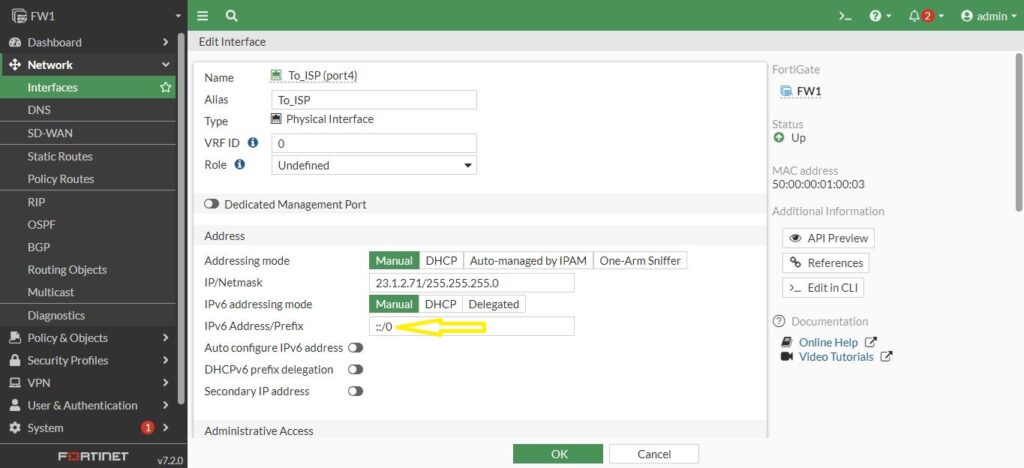Click the favorite star next to Interfaces

(x=166, y=88)
